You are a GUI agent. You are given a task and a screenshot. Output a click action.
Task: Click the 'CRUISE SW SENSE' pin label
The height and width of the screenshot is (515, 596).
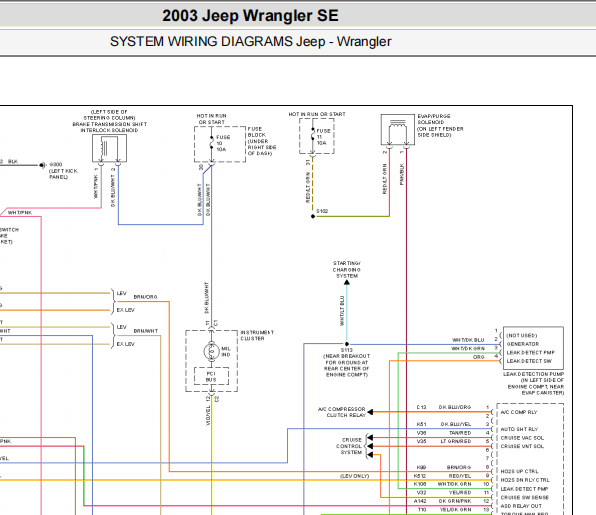click(x=525, y=497)
